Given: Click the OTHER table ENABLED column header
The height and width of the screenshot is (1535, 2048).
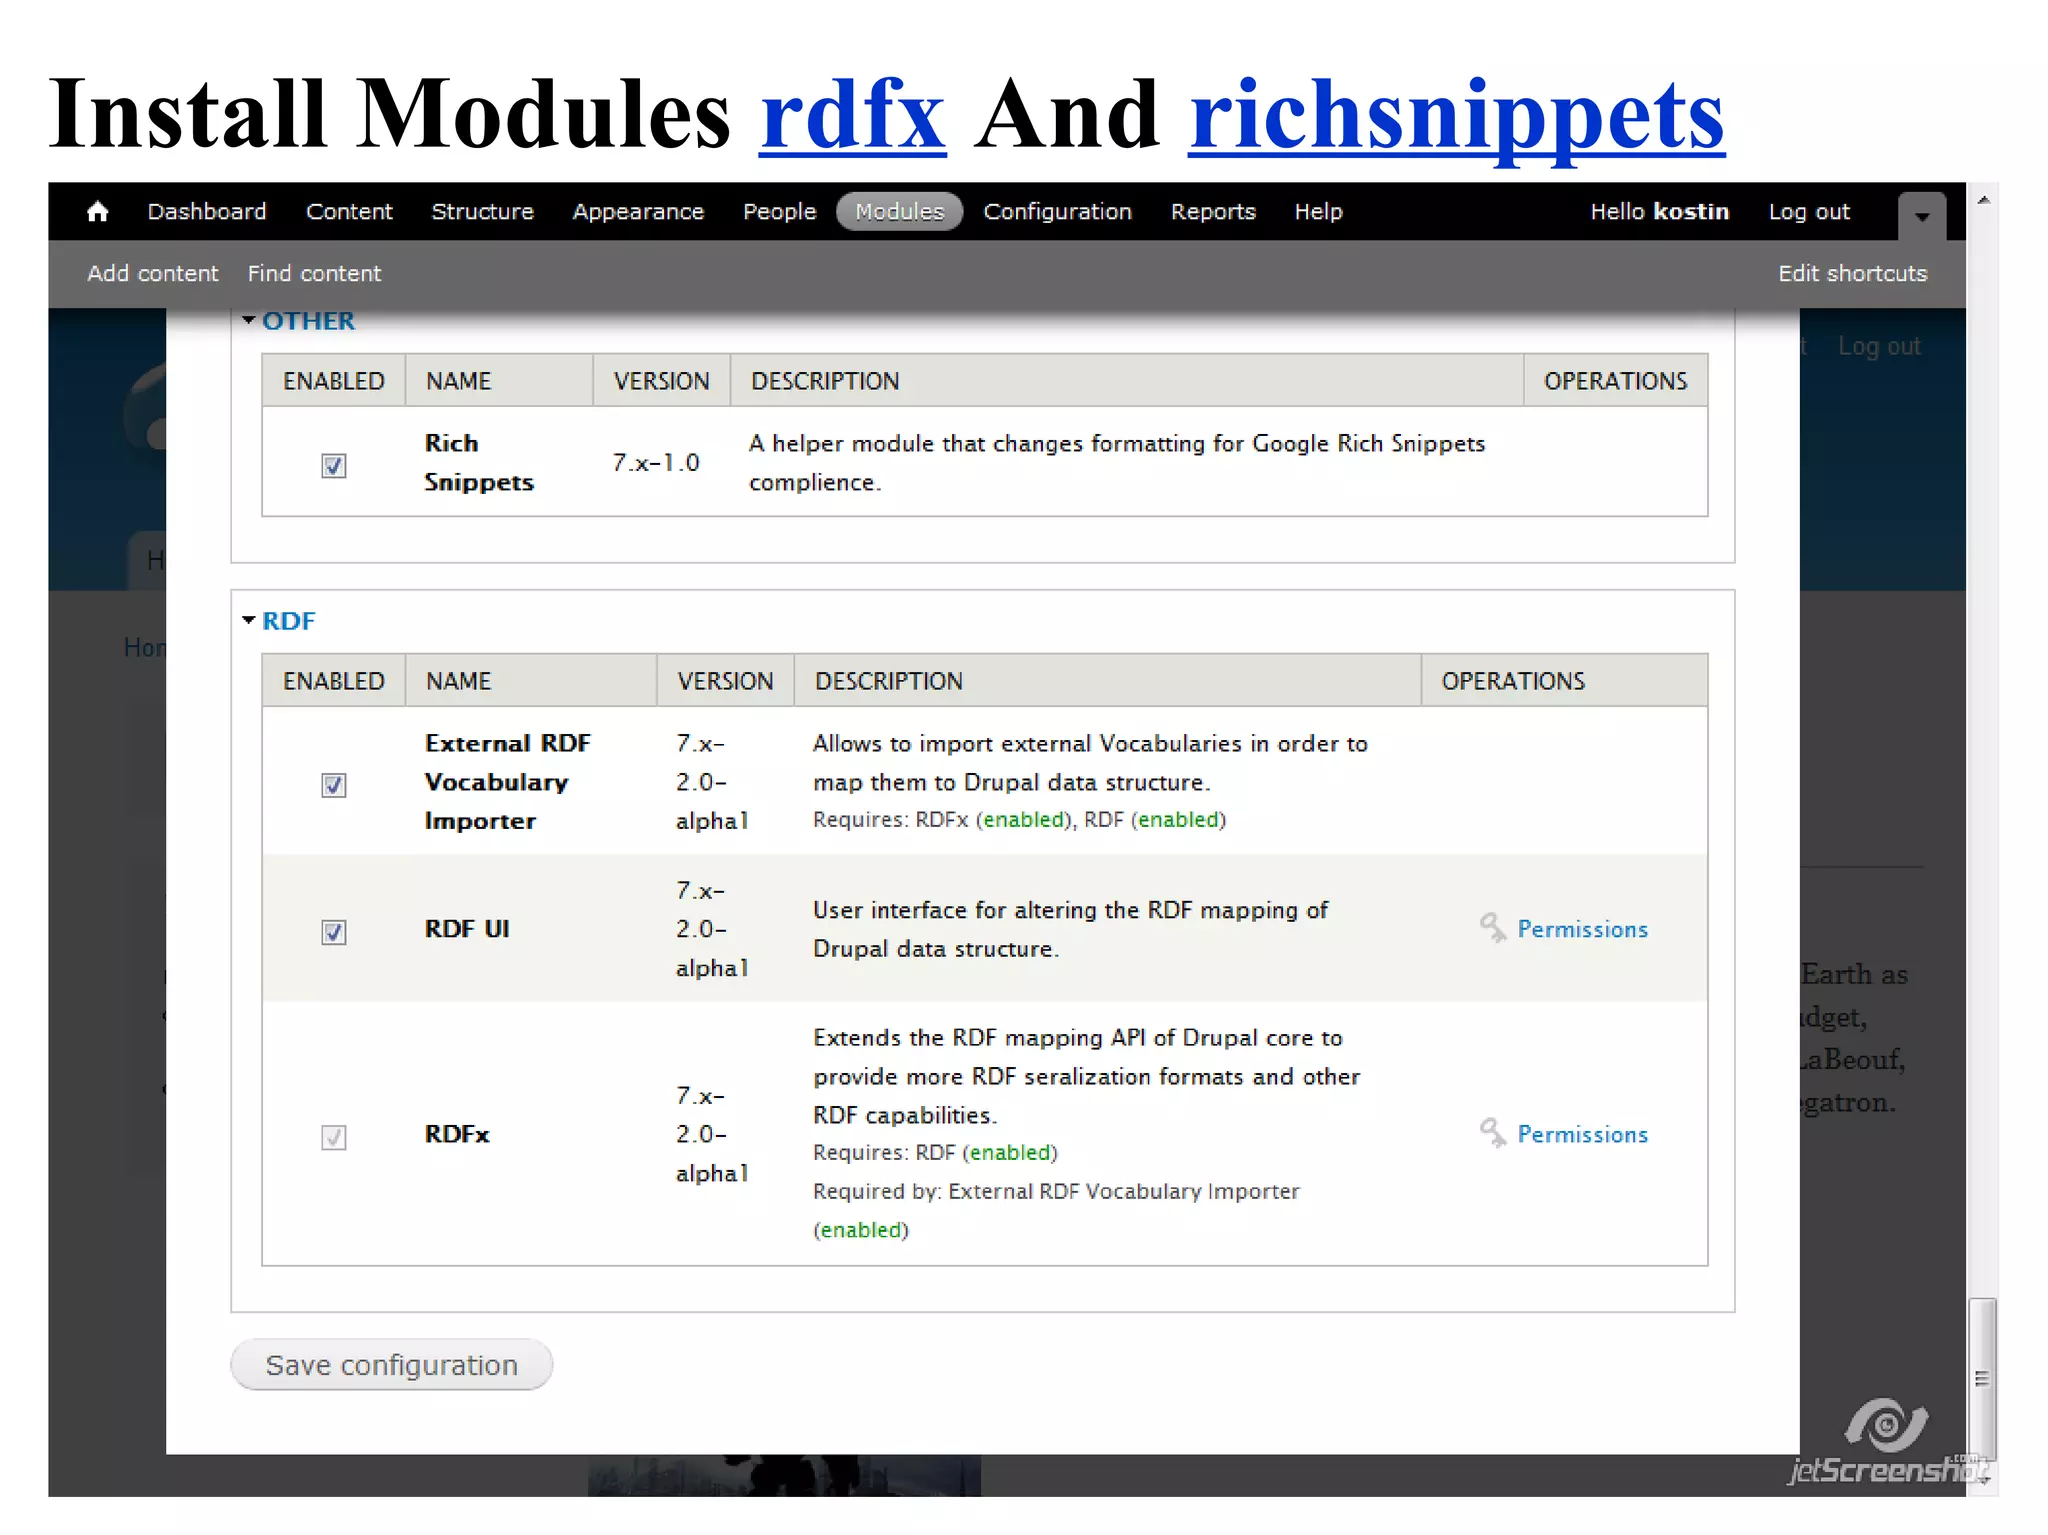Looking at the screenshot, I should tap(333, 381).
